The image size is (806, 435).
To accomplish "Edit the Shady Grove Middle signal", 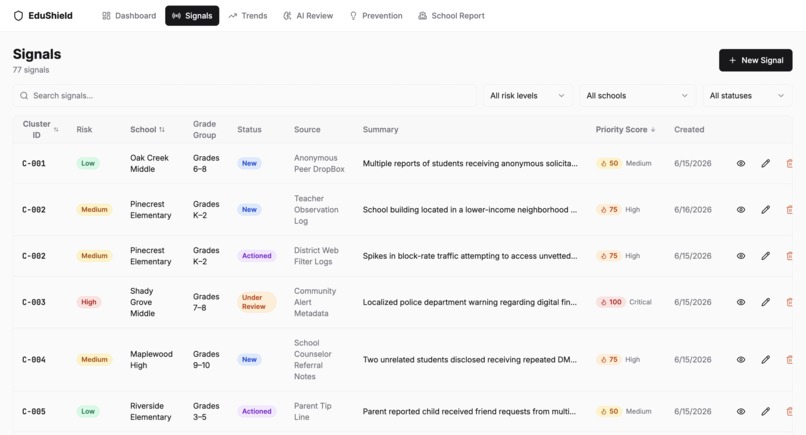I will [x=765, y=302].
